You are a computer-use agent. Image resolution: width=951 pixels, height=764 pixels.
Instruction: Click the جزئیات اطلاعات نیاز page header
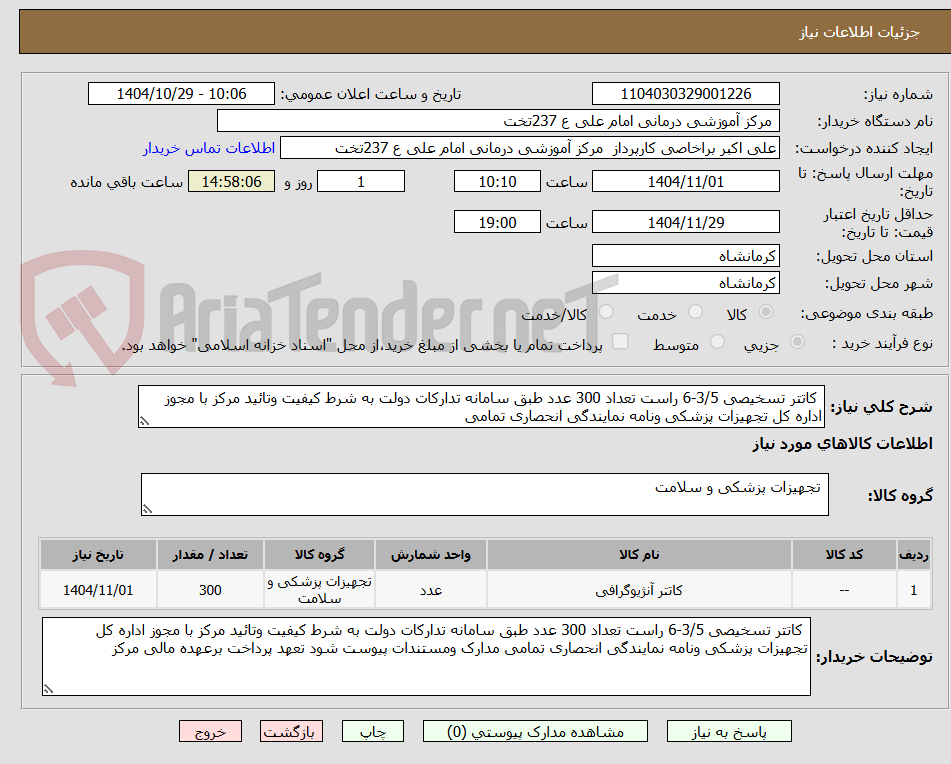[859, 32]
